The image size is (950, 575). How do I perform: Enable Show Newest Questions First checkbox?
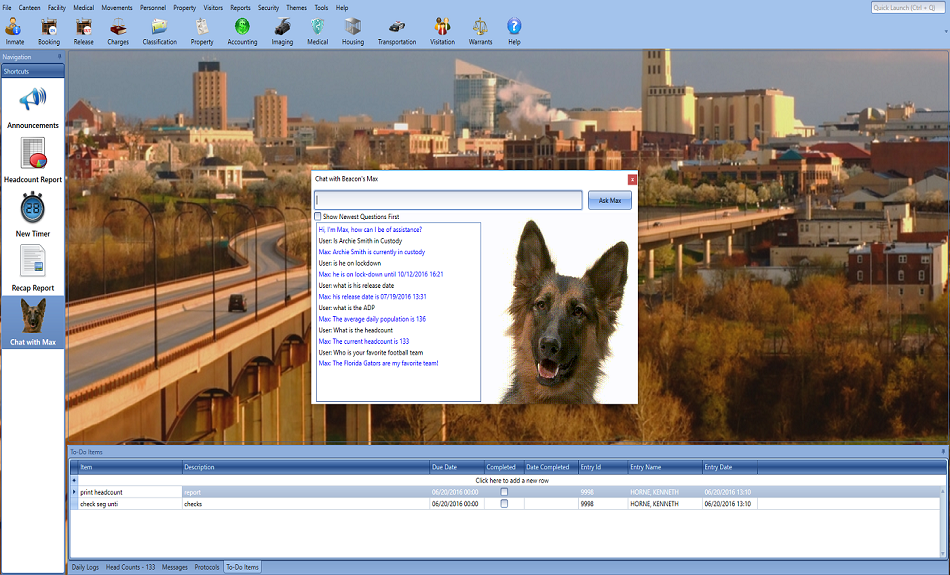[318, 216]
